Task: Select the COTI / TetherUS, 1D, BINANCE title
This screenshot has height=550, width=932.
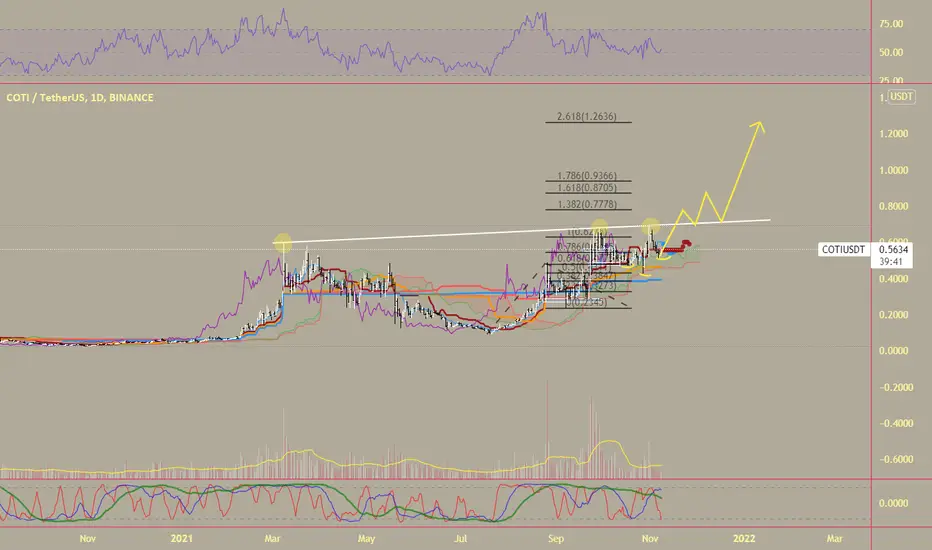Action: click(80, 98)
